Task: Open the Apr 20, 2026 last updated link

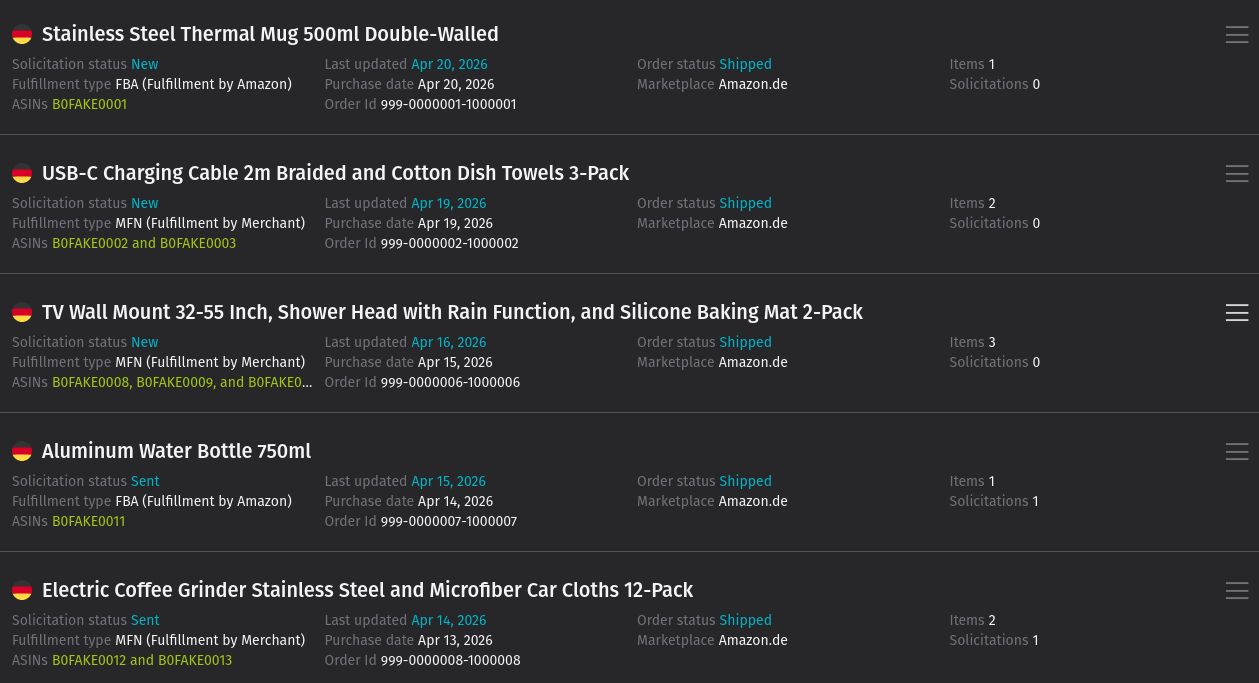Action: coord(449,64)
